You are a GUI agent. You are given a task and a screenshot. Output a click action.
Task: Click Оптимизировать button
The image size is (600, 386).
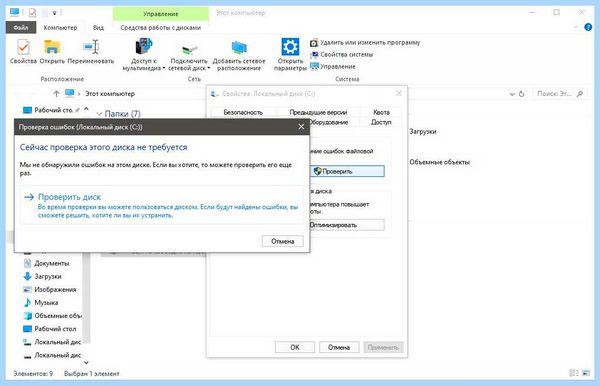pos(347,225)
